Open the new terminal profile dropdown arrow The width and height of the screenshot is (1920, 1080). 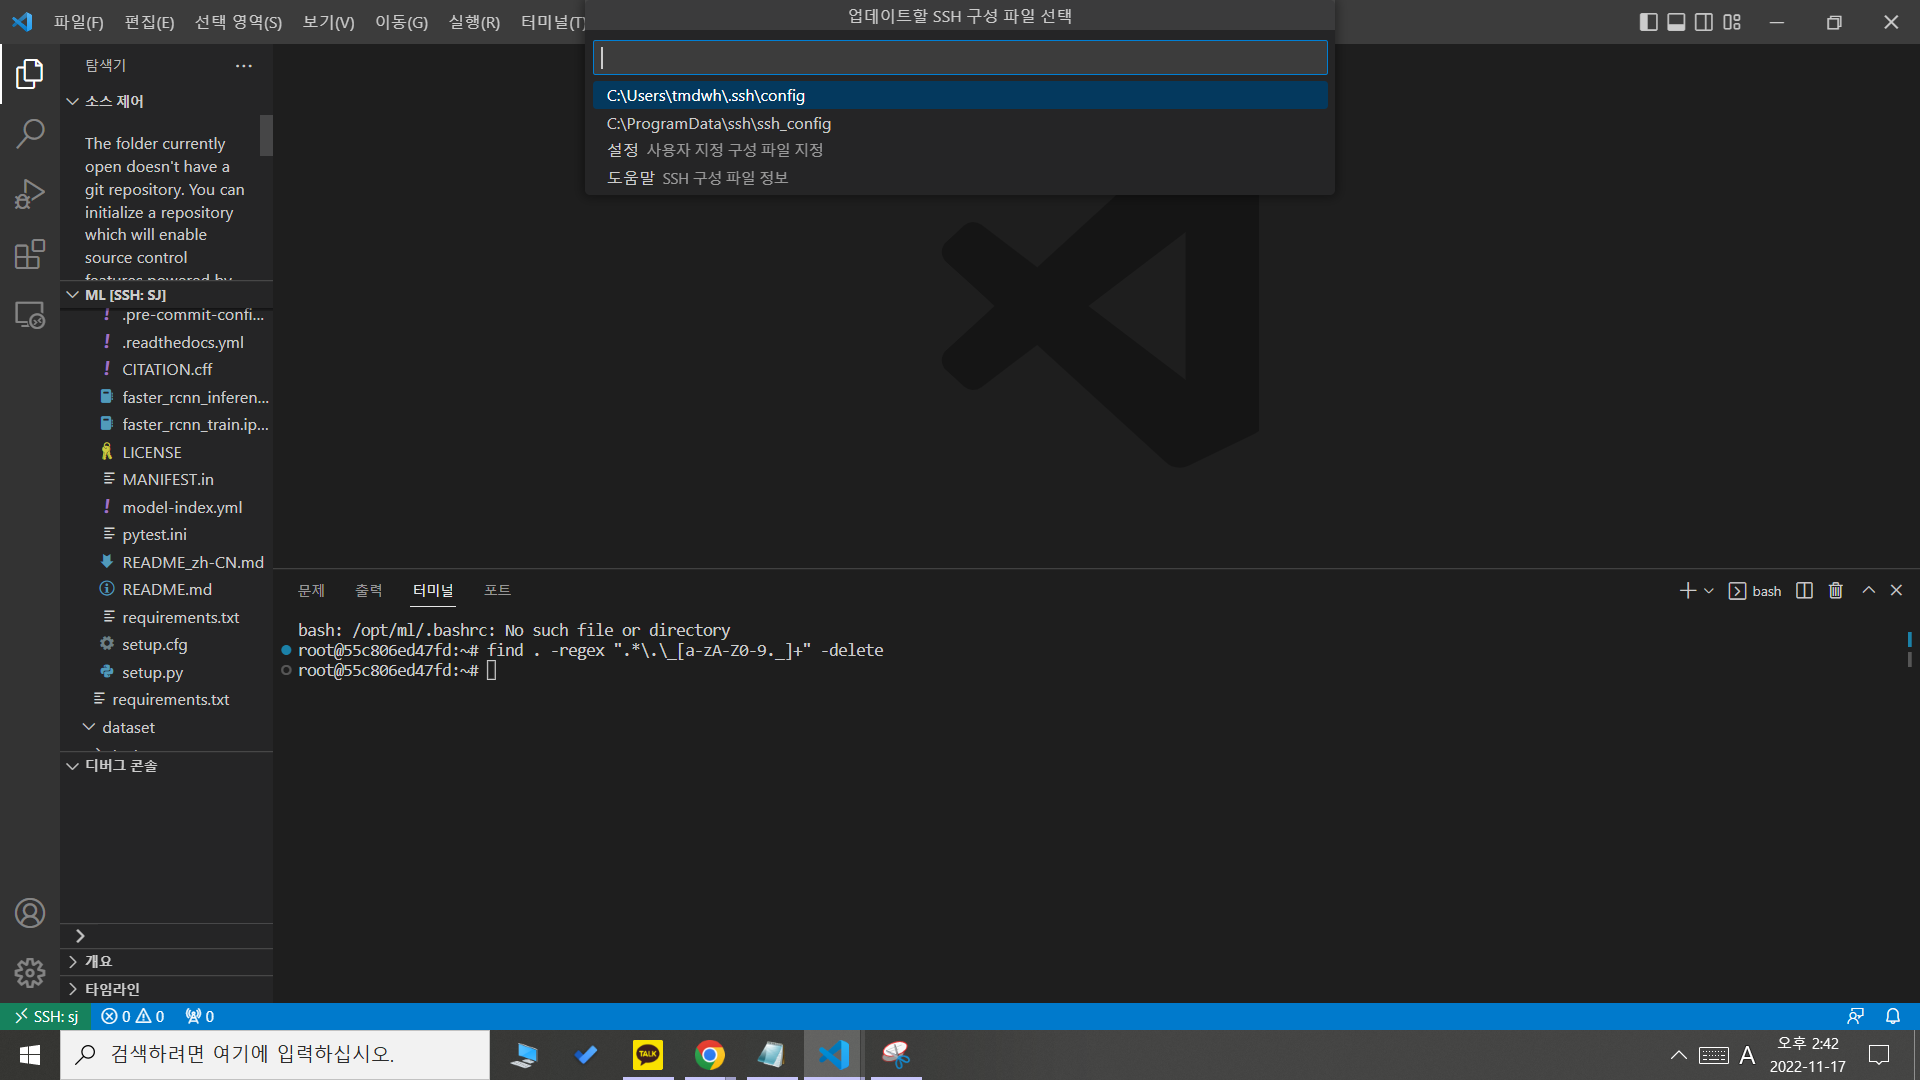(1709, 591)
